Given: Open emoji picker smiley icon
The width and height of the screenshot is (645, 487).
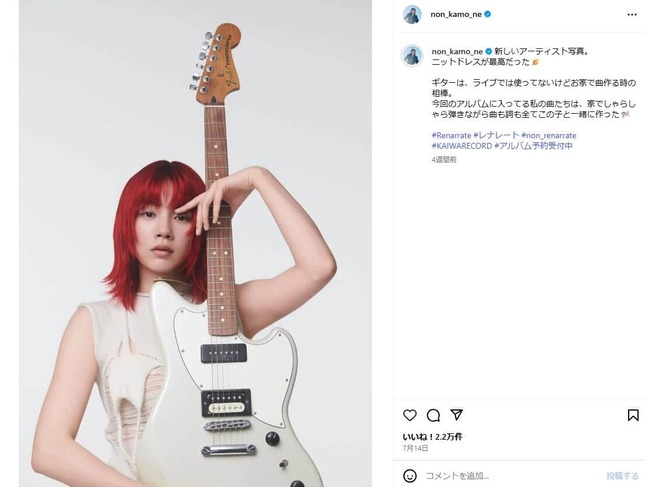Looking at the screenshot, I should [x=409, y=476].
